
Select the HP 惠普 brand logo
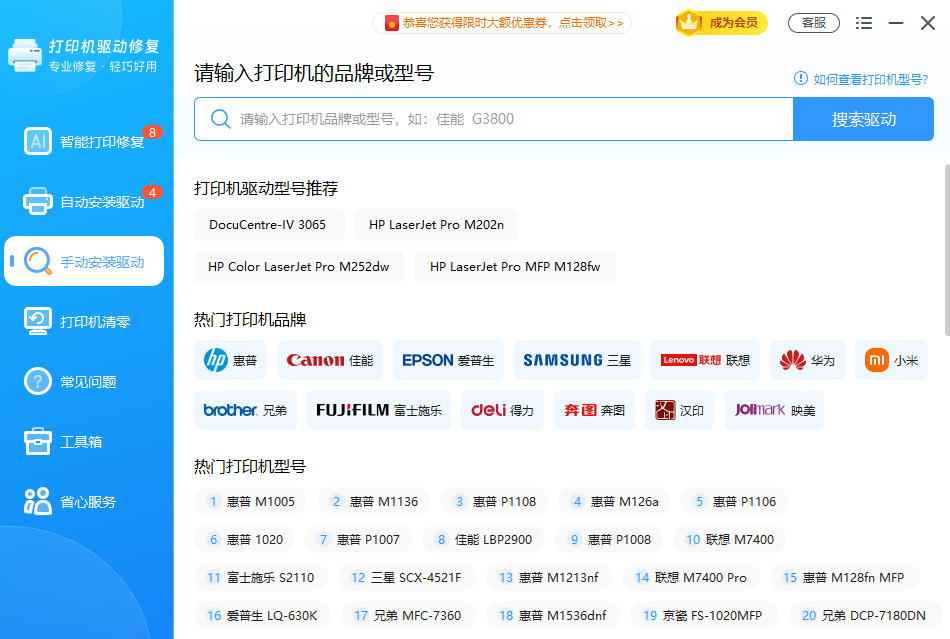coord(230,360)
